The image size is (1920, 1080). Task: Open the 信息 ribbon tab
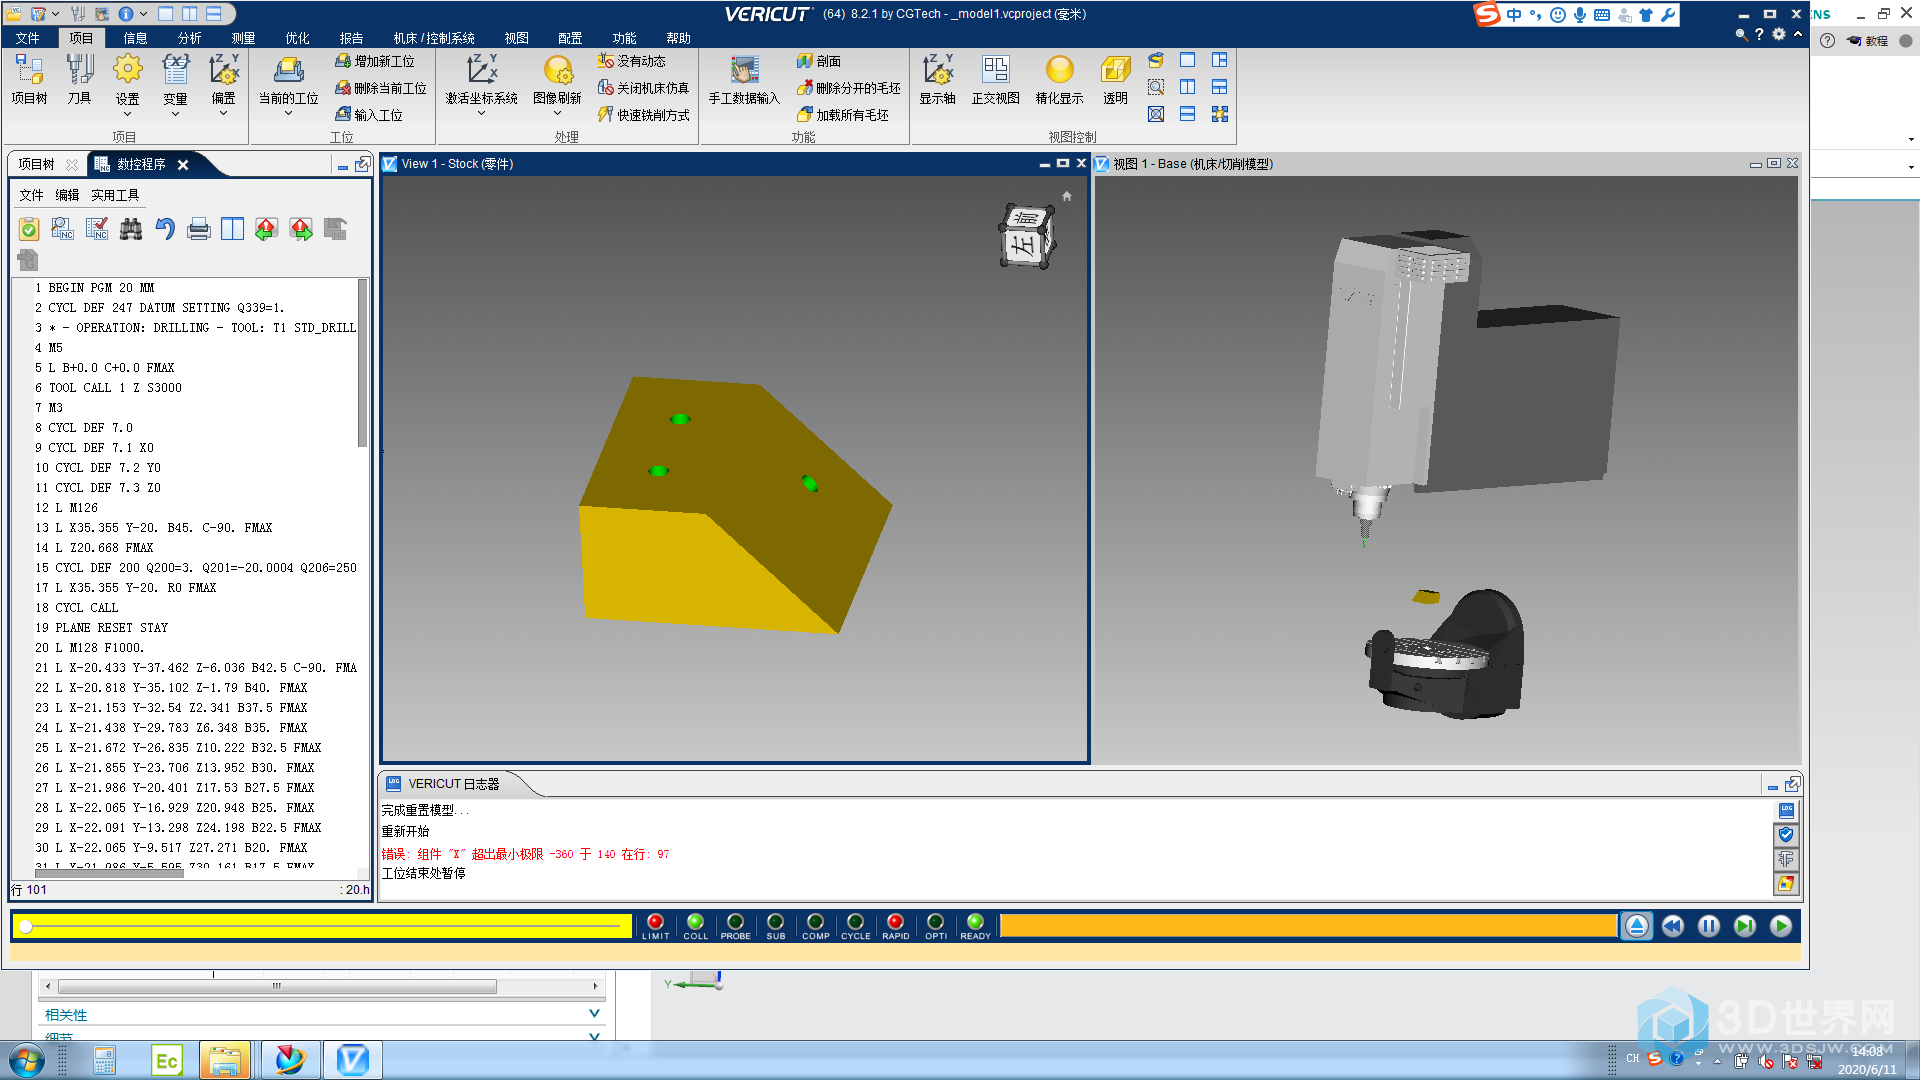click(x=135, y=38)
